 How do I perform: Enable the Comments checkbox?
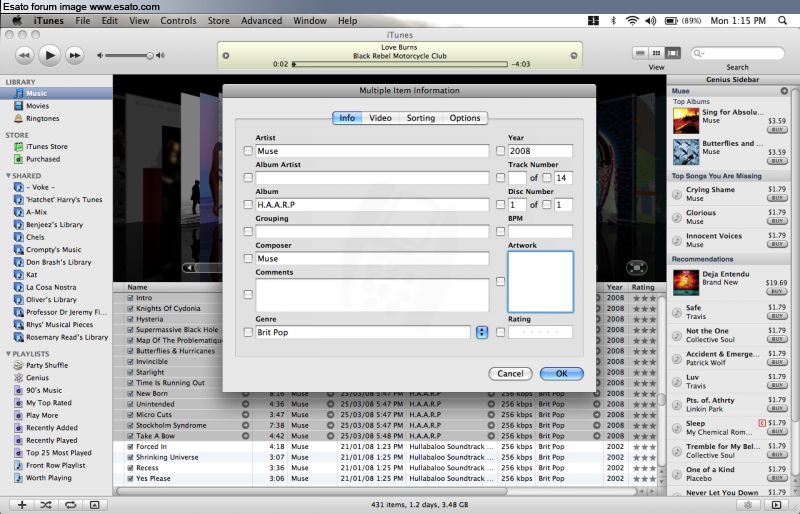tap(248, 295)
